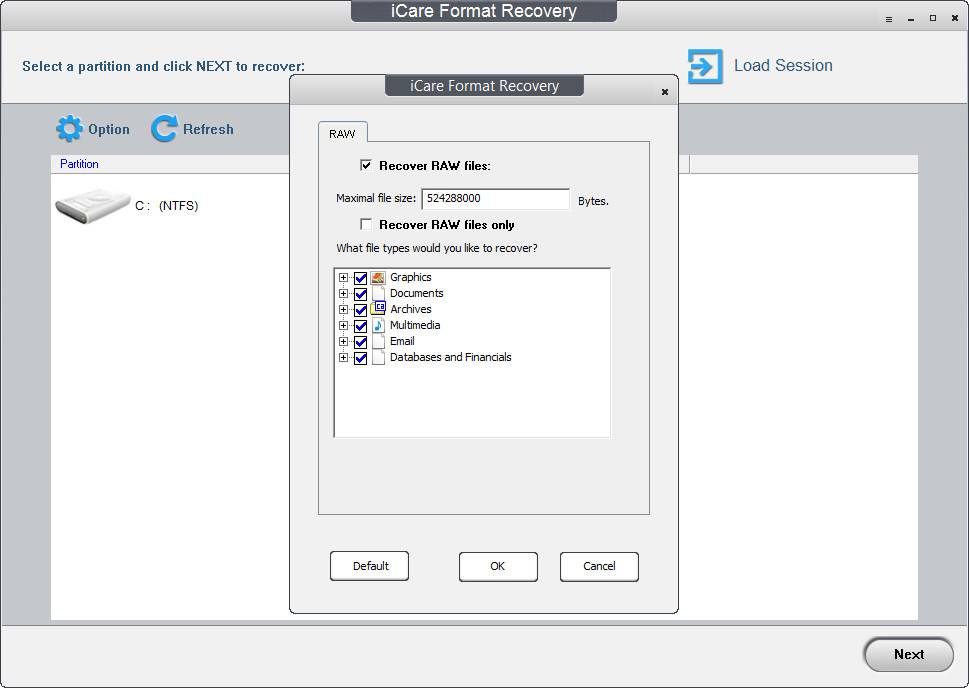This screenshot has height=688, width=969.
Task: Uncheck the Archives file type checkbox
Action: [361, 310]
